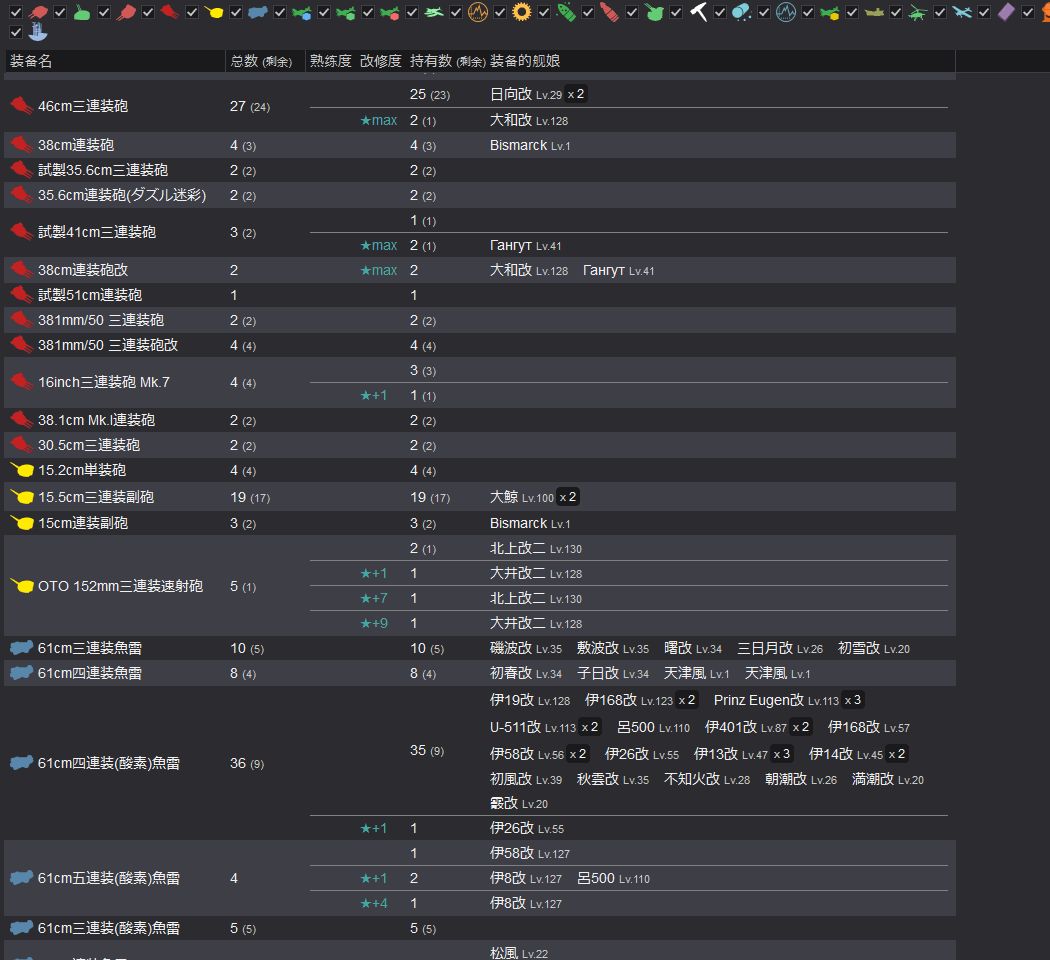1050x960 pixels.
Task: Select the 試製51cm連装砲 equipment name
Action: click(x=90, y=295)
